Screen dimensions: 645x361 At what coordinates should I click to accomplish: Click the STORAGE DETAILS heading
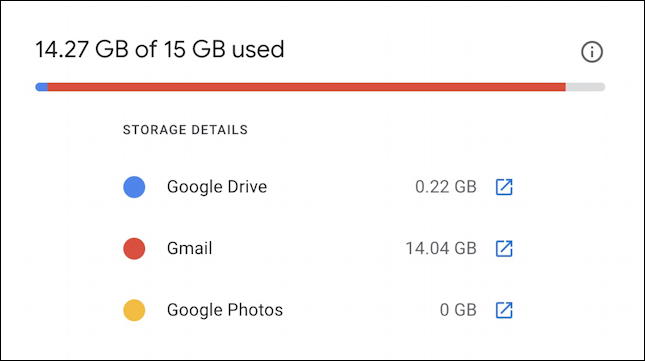click(185, 130)
